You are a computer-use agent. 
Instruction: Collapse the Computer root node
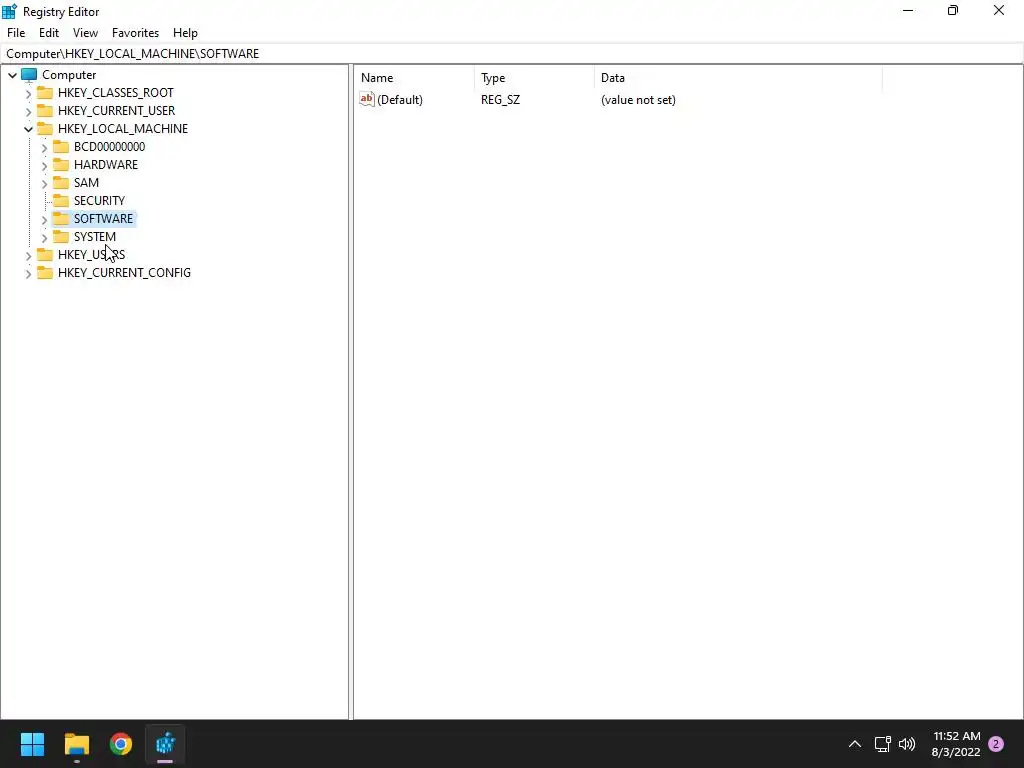(x=12, y=75)
